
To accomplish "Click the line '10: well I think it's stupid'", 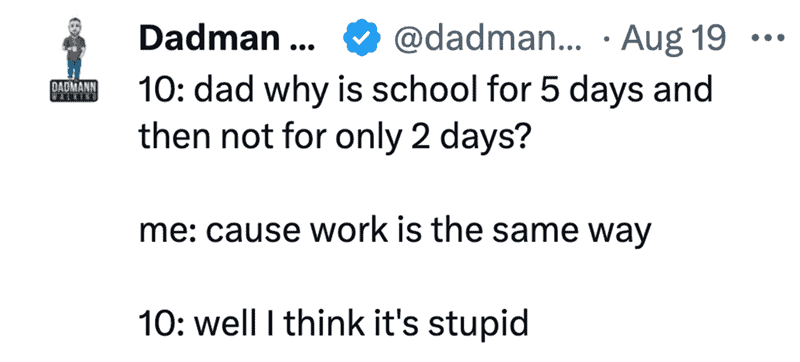I will (x=334, y=324).
